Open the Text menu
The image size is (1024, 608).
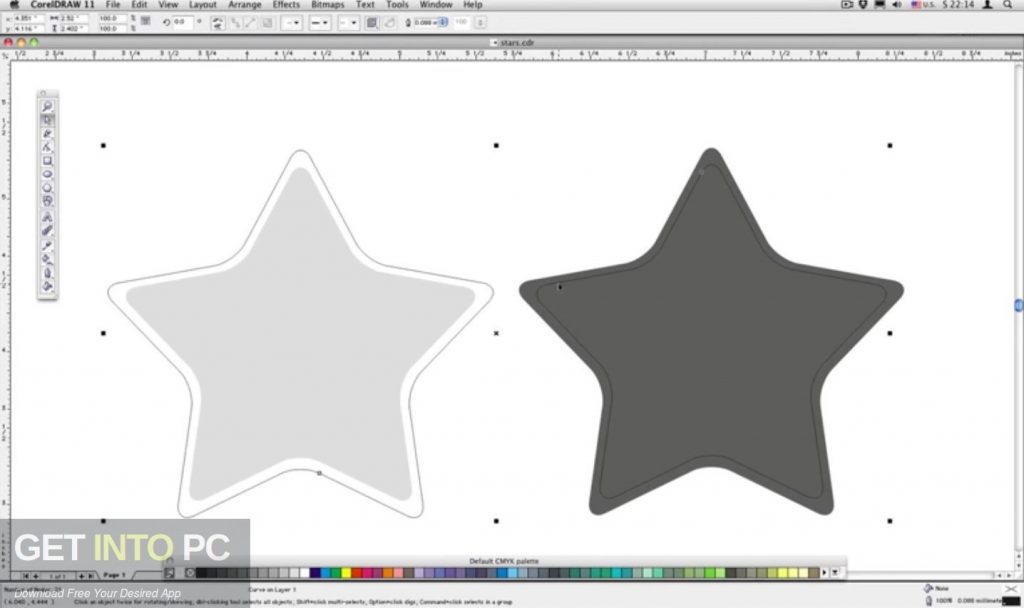tap(365, 5)
